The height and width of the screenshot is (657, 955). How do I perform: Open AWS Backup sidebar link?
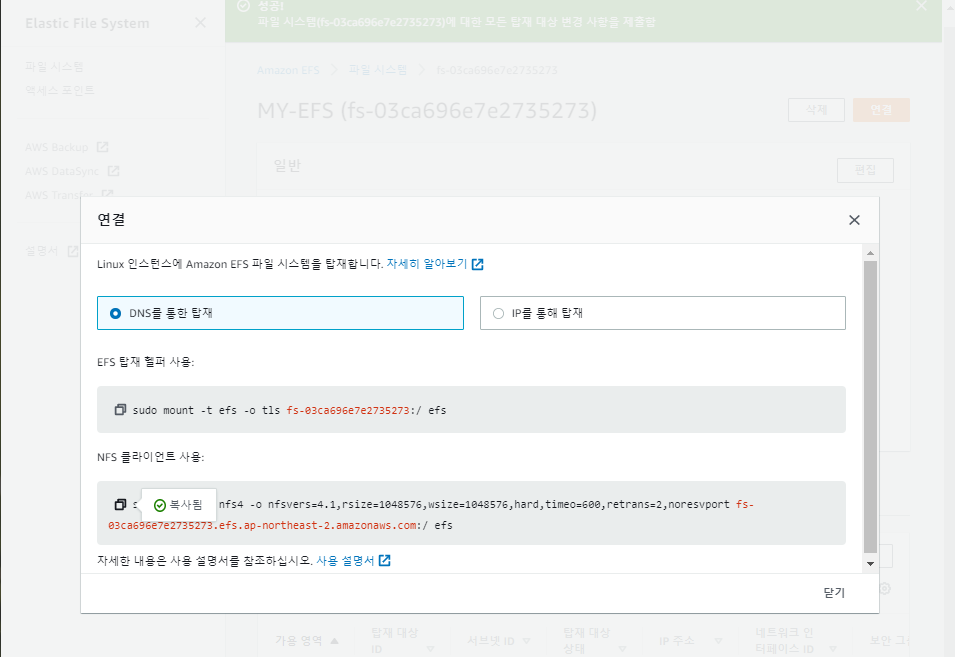point(57,147)
